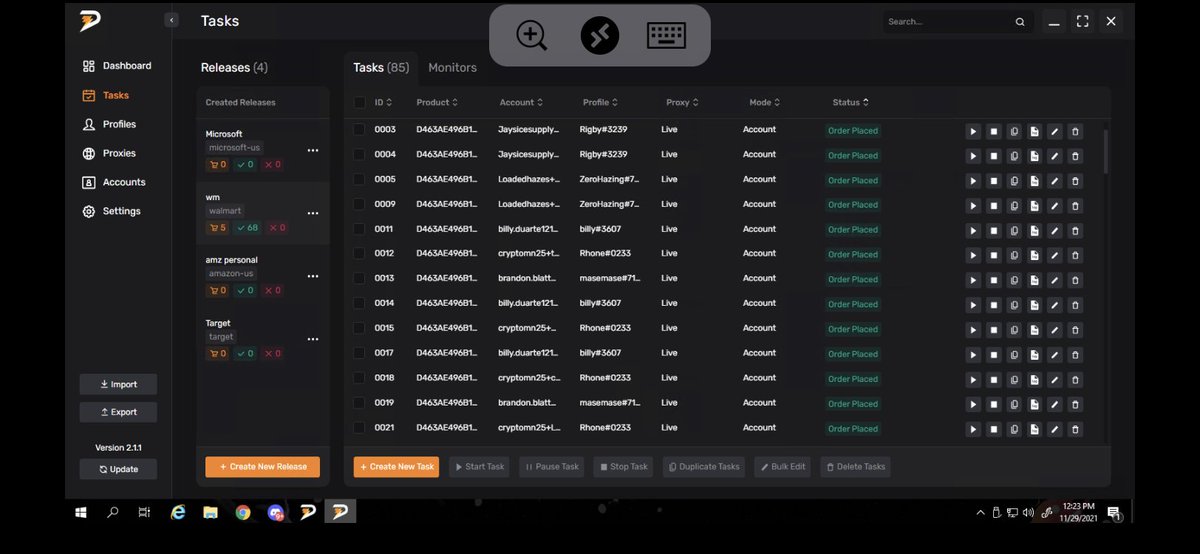Select the checkbox for task 0005
This screenshot has height=554, width=1200.
coord(360,179)
